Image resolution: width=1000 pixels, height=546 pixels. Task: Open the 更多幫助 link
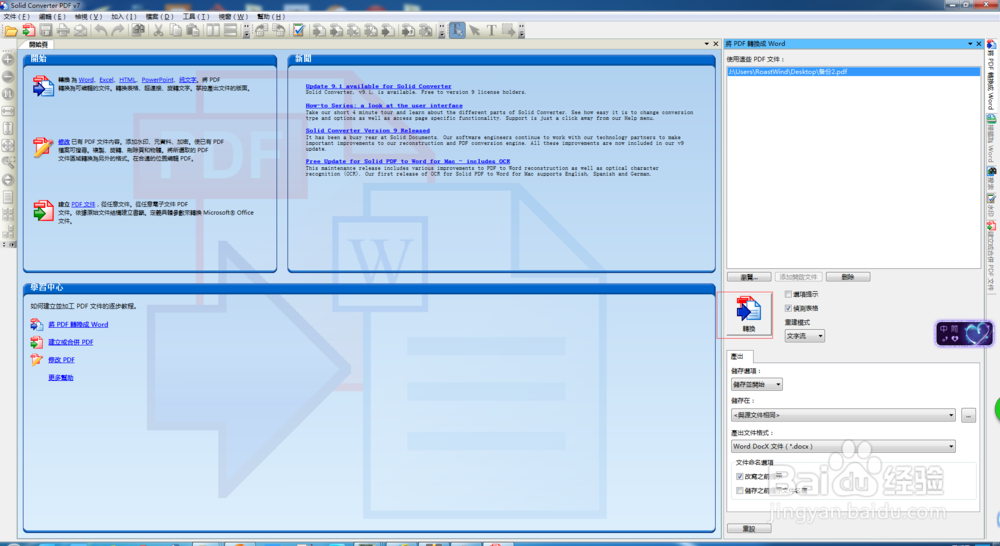tap(61, 378)
